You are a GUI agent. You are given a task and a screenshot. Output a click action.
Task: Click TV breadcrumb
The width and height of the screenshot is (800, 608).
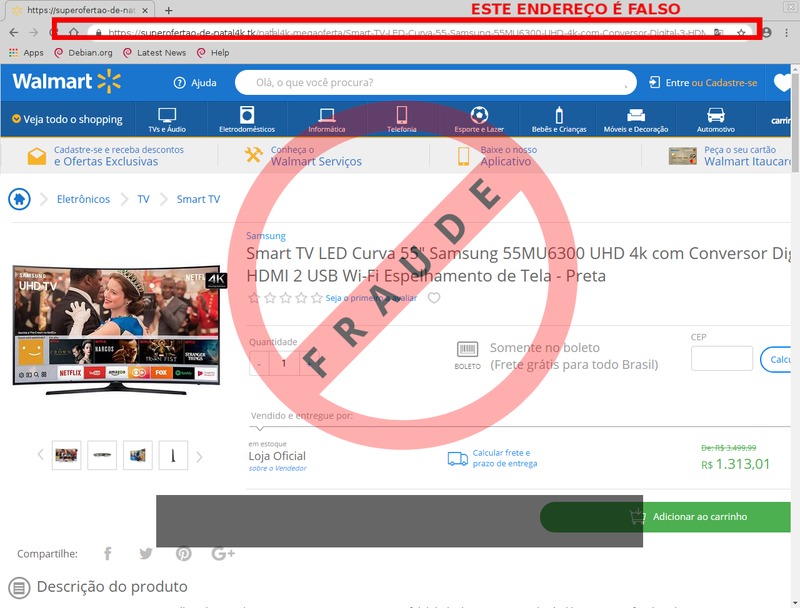[143, 199]
